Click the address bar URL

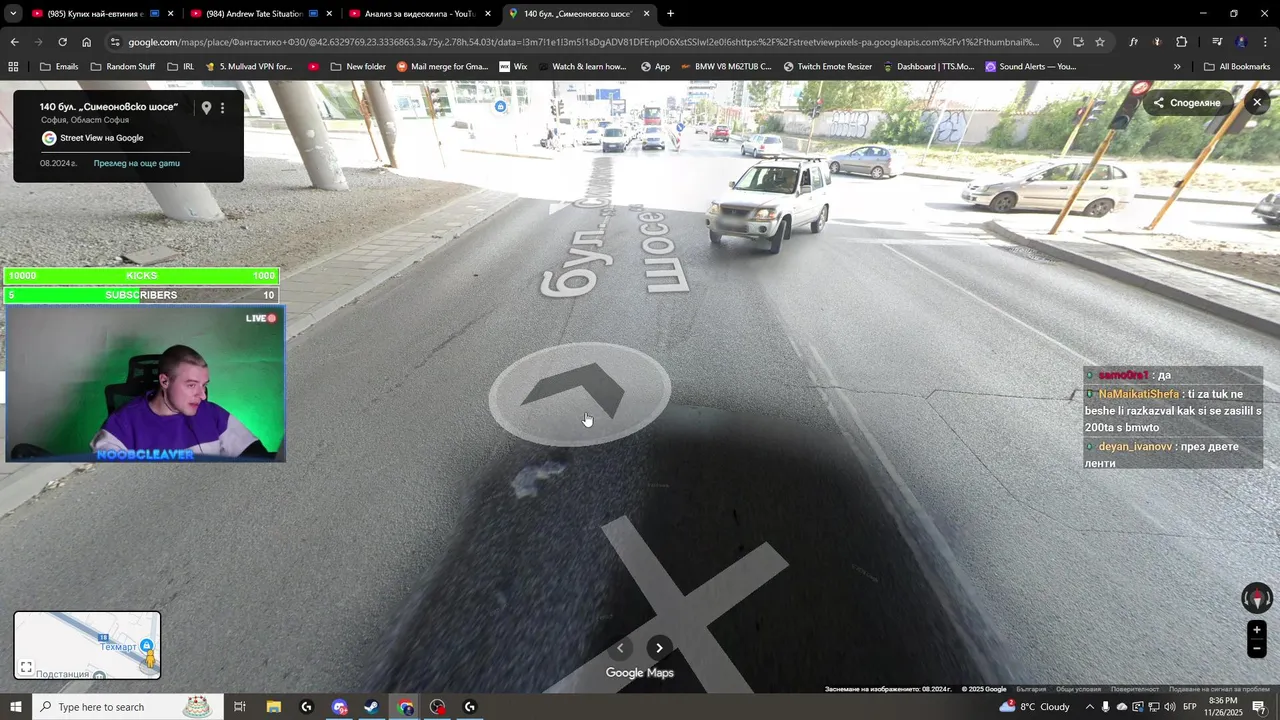[x=582, y=42]
